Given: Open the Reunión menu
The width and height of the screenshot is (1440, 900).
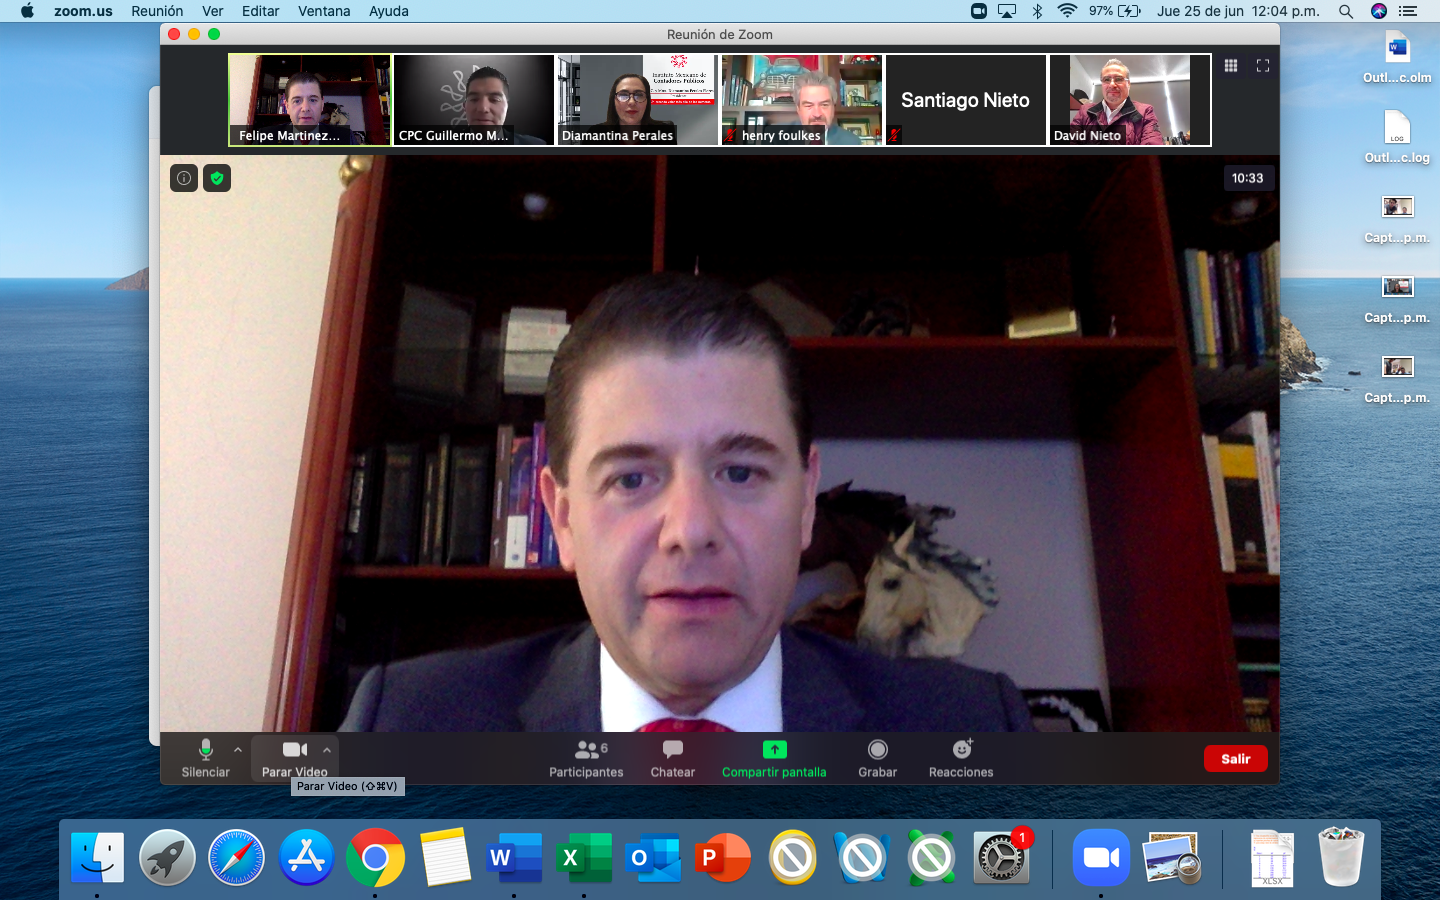Looking at the screenshot, I should click(x=157, y=11).
